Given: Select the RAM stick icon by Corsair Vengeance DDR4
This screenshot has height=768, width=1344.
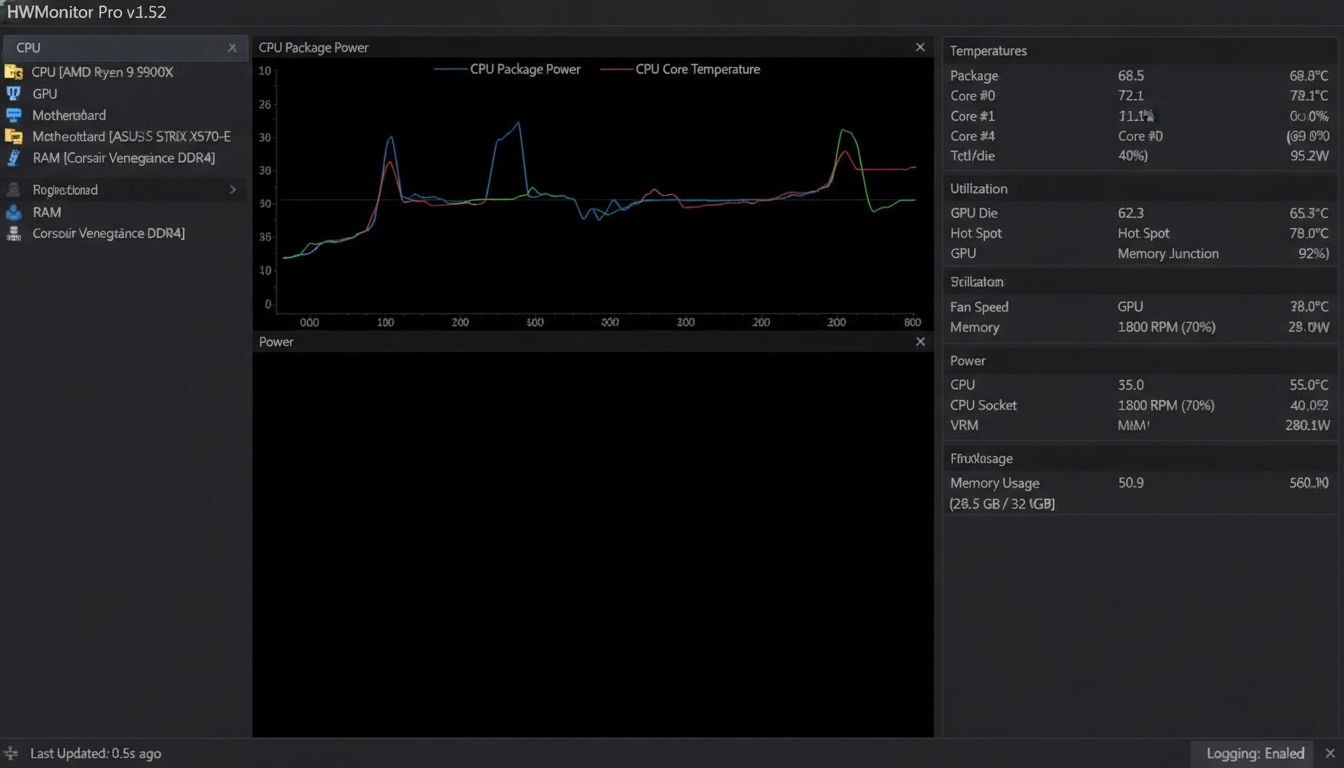Looking at the screenshot, I should pyautogui.click(x=13, y=158).
